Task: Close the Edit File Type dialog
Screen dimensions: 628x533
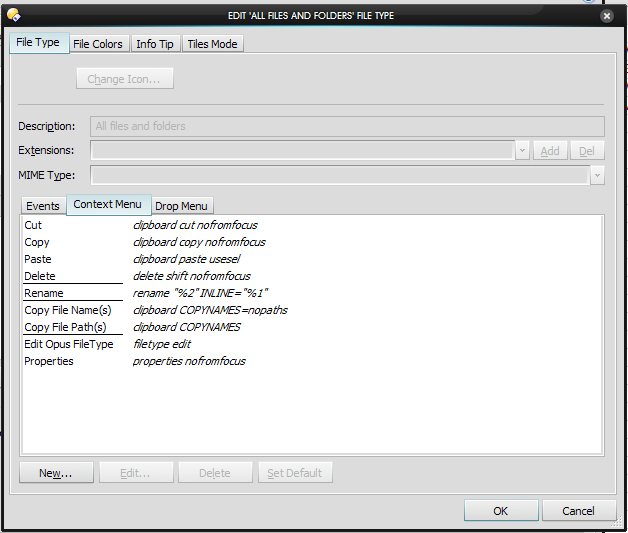Action: coord(606,15)
